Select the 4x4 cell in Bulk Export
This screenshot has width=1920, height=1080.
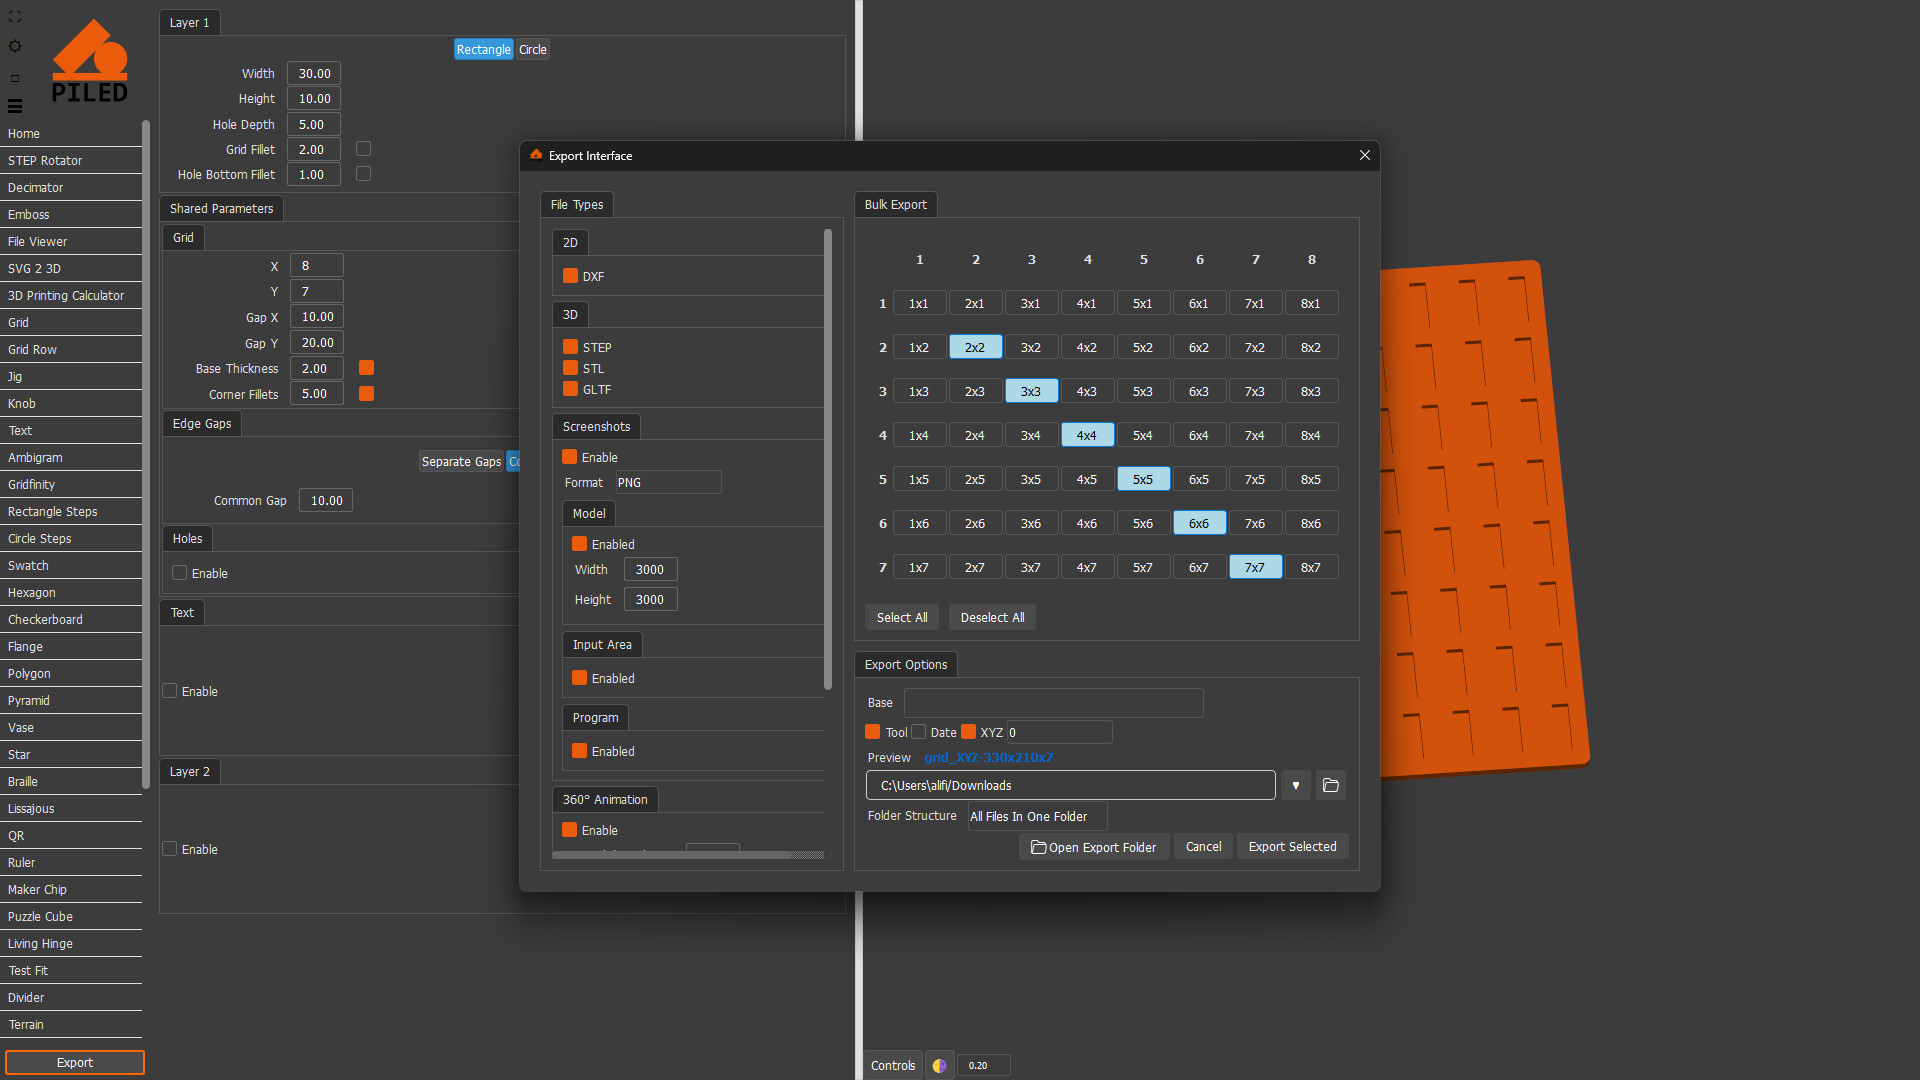tap(1087, 434)
